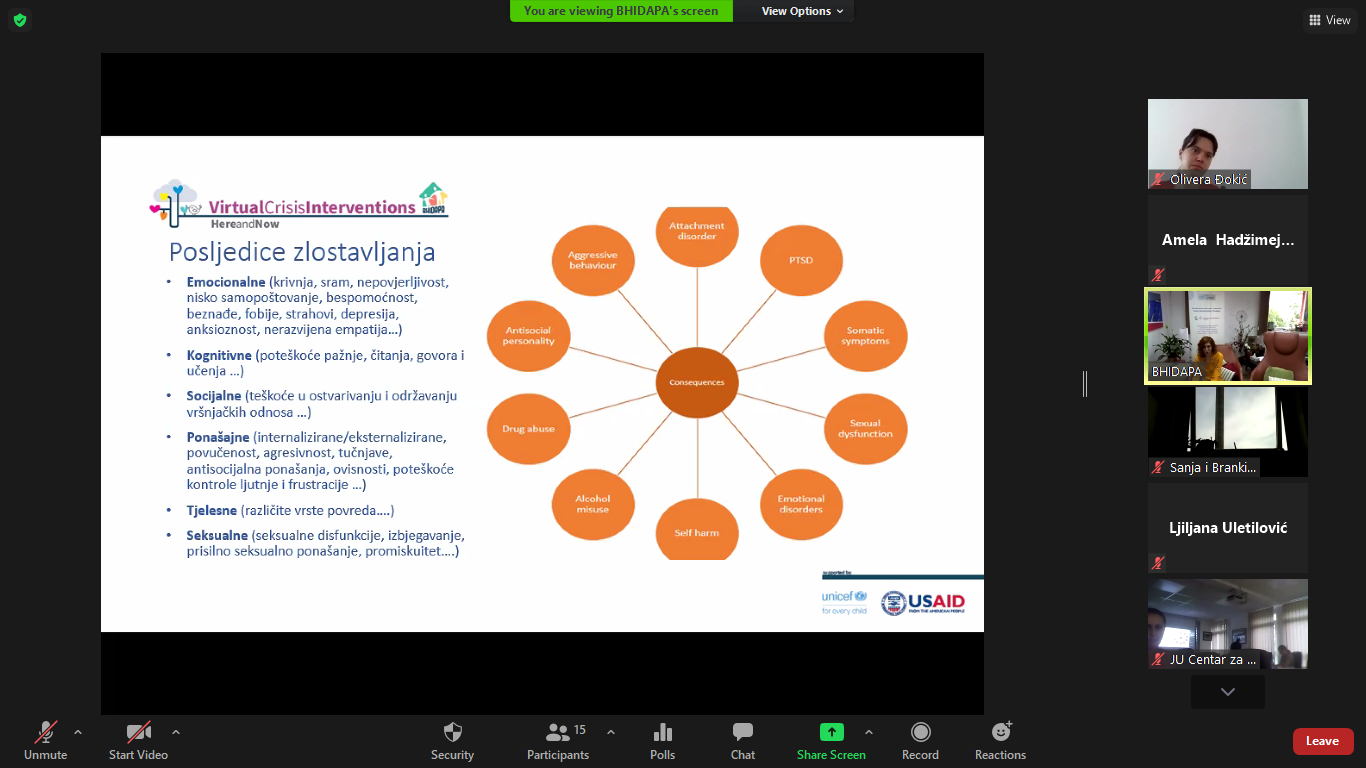The image size is (1366, 768).
Task: Unmute the microphone
Action: 45,733
